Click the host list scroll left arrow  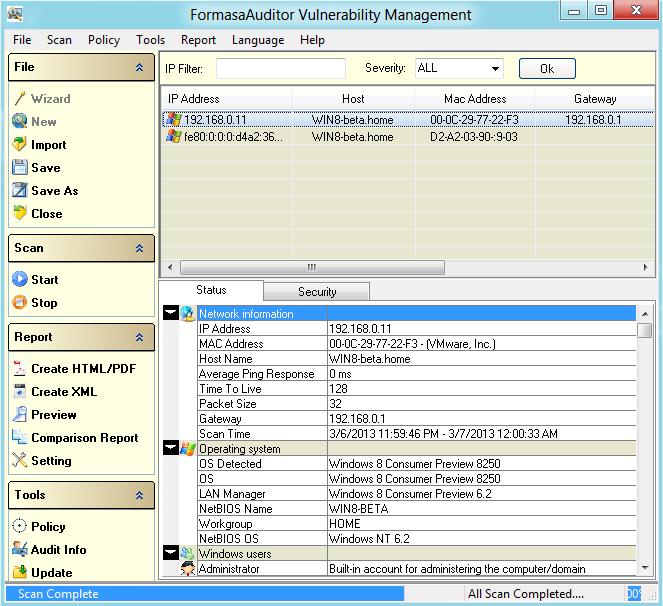[170, 267]
